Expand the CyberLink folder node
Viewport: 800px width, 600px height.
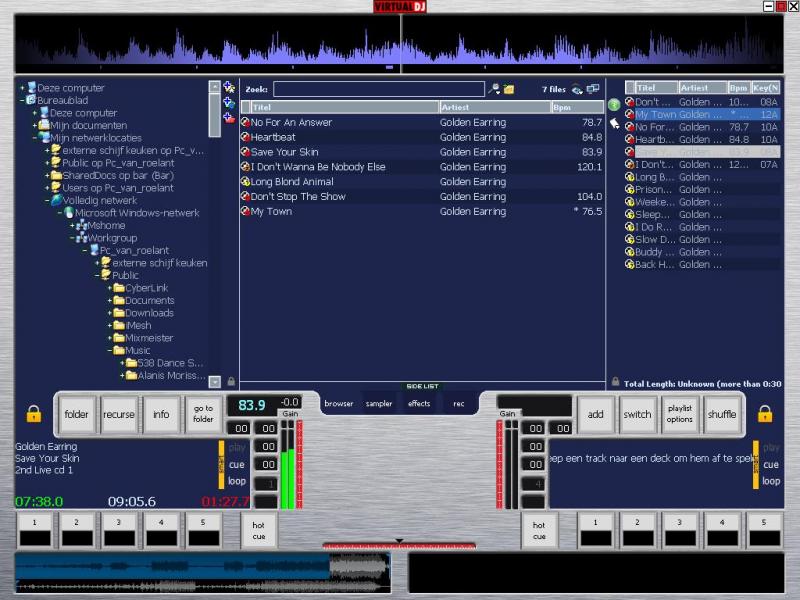110,288
